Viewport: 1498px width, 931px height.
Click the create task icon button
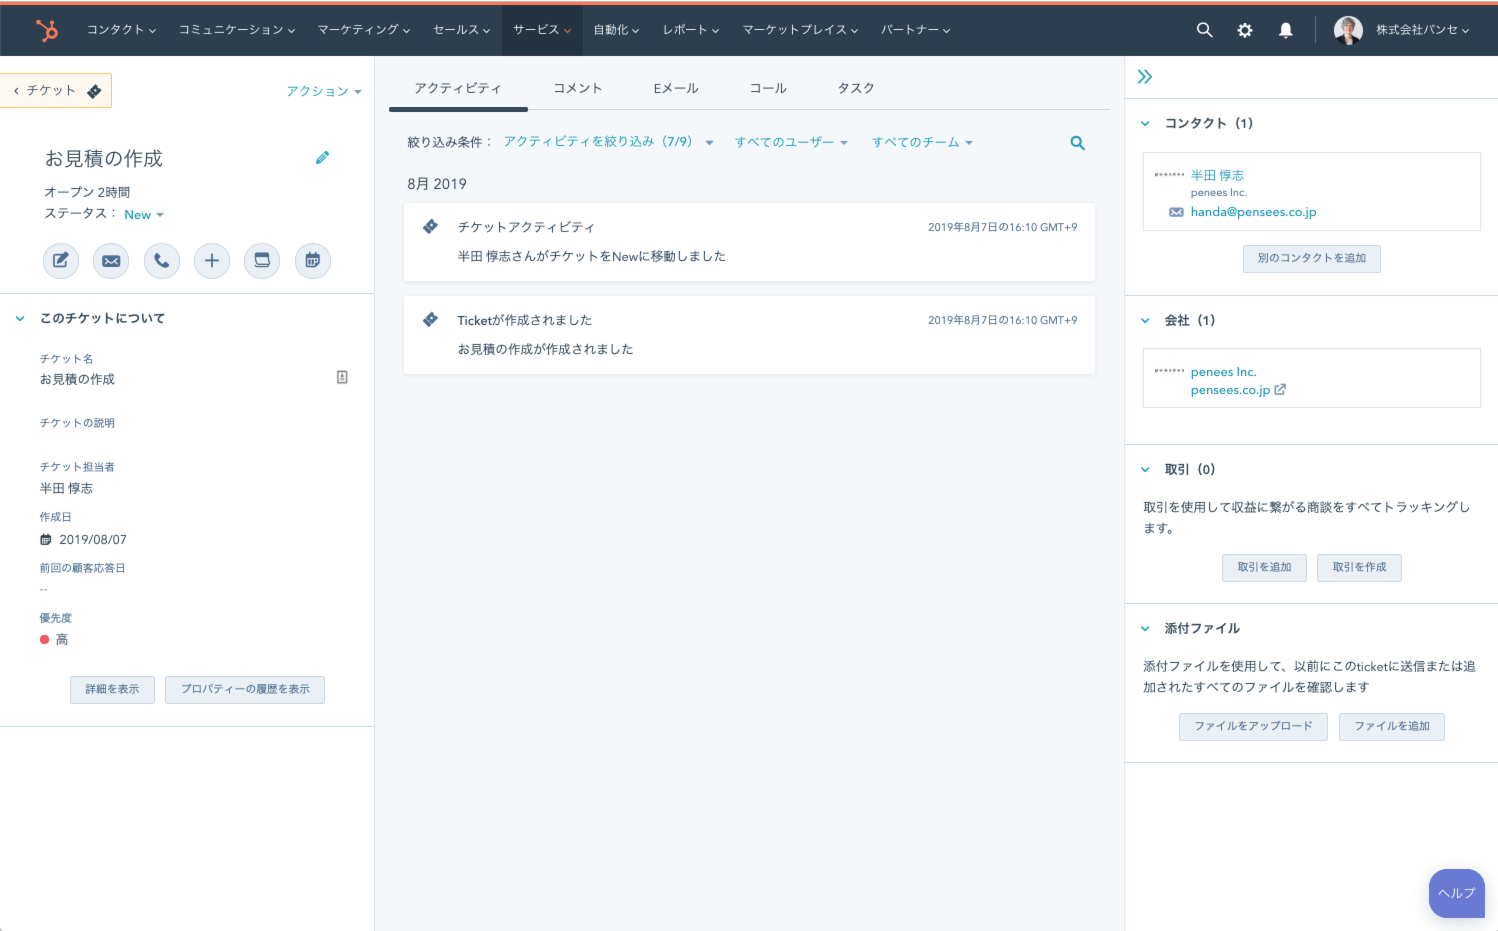262,261
